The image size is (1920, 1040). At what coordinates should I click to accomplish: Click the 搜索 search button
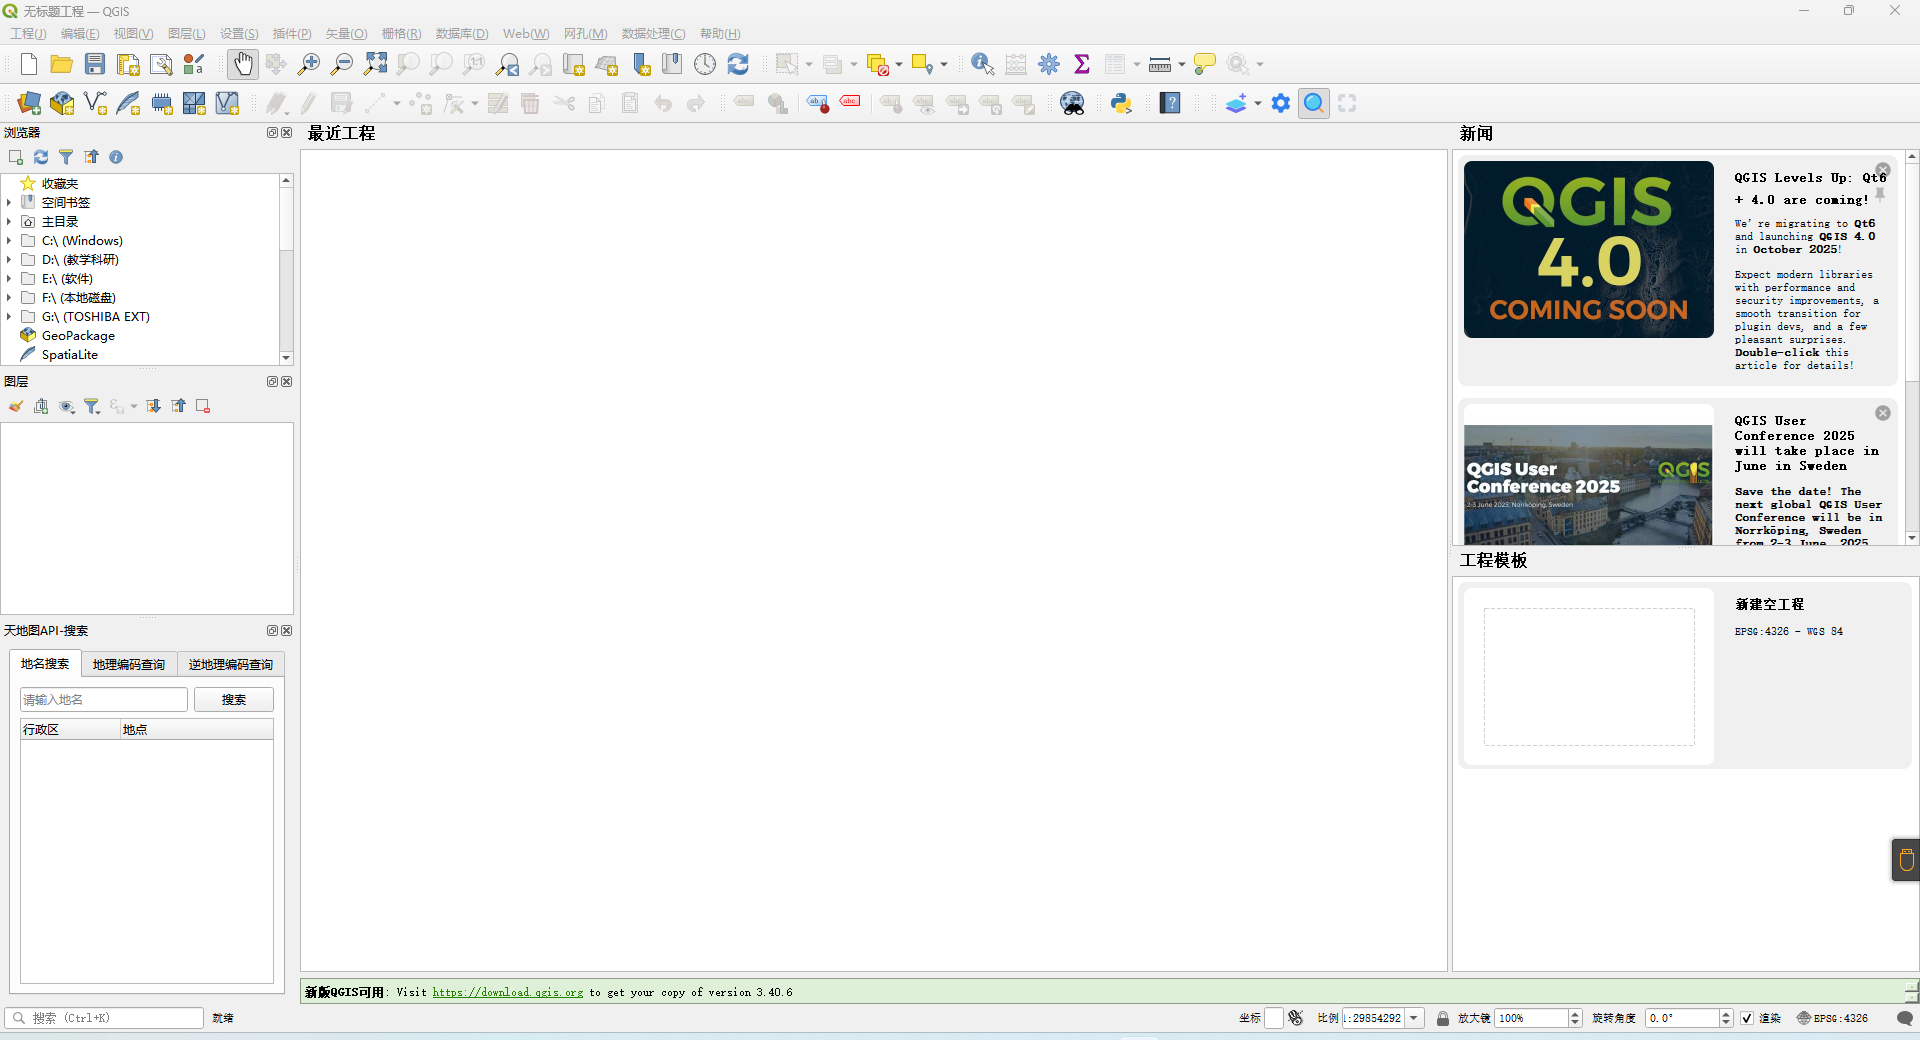tap(234, 700)
